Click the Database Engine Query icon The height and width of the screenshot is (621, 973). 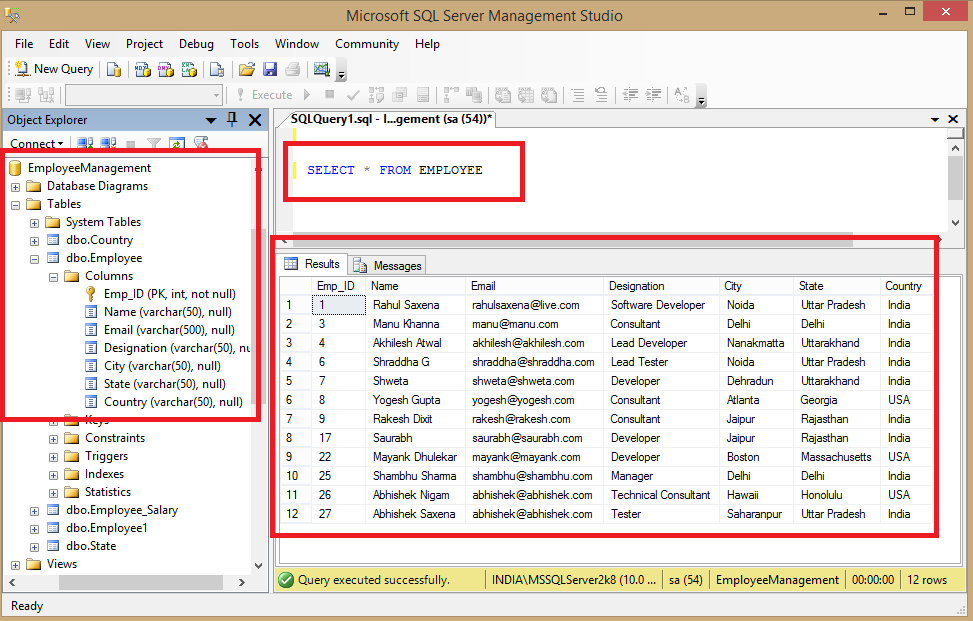point(114,69)
